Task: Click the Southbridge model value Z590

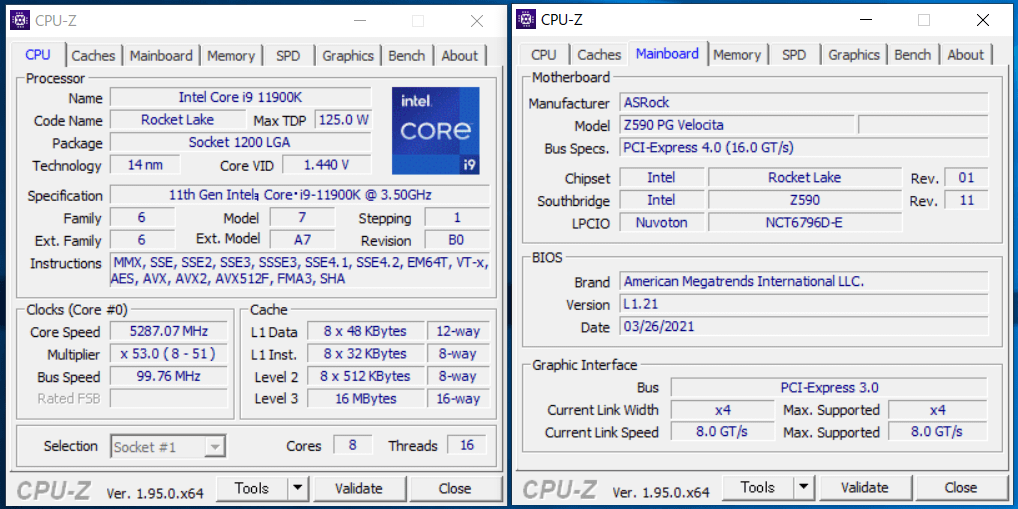Action: point(805,200)
